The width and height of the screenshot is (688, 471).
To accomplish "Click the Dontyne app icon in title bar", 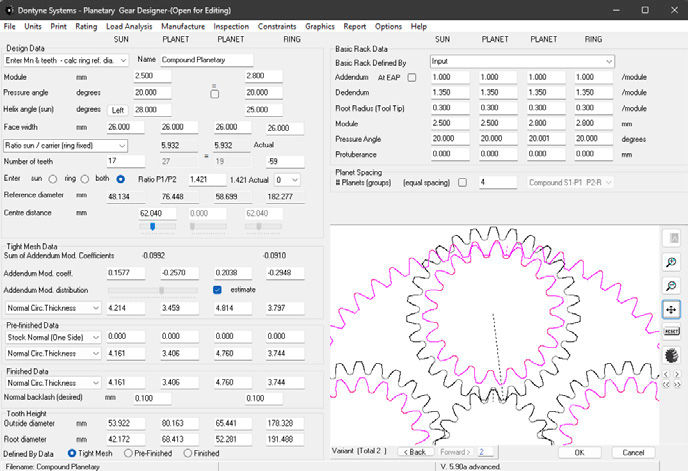I will pyautogui.click(x=9, y=10).
